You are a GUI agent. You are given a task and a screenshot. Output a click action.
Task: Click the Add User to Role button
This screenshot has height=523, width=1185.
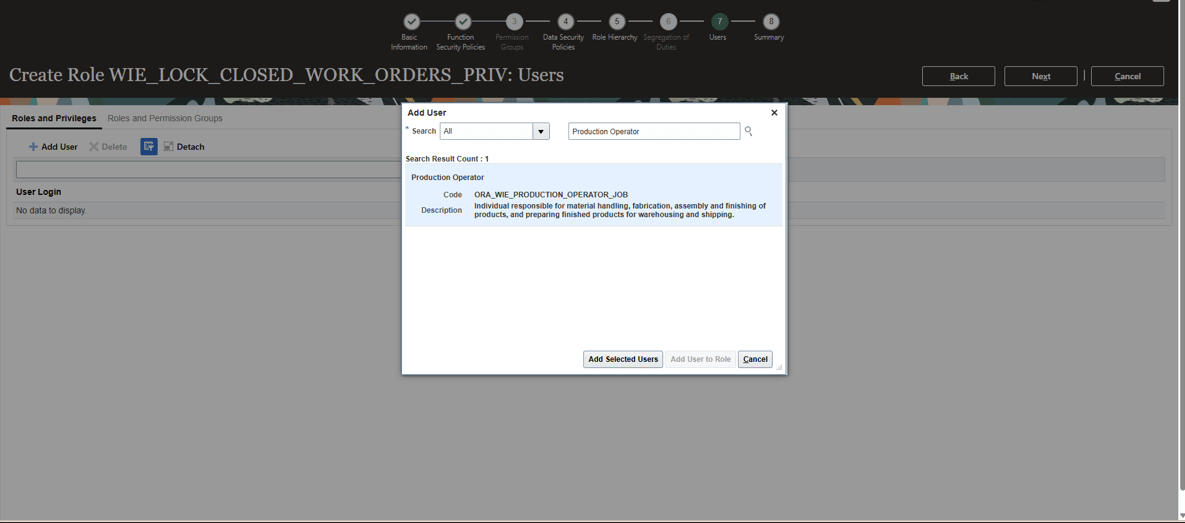coord(701,359)
